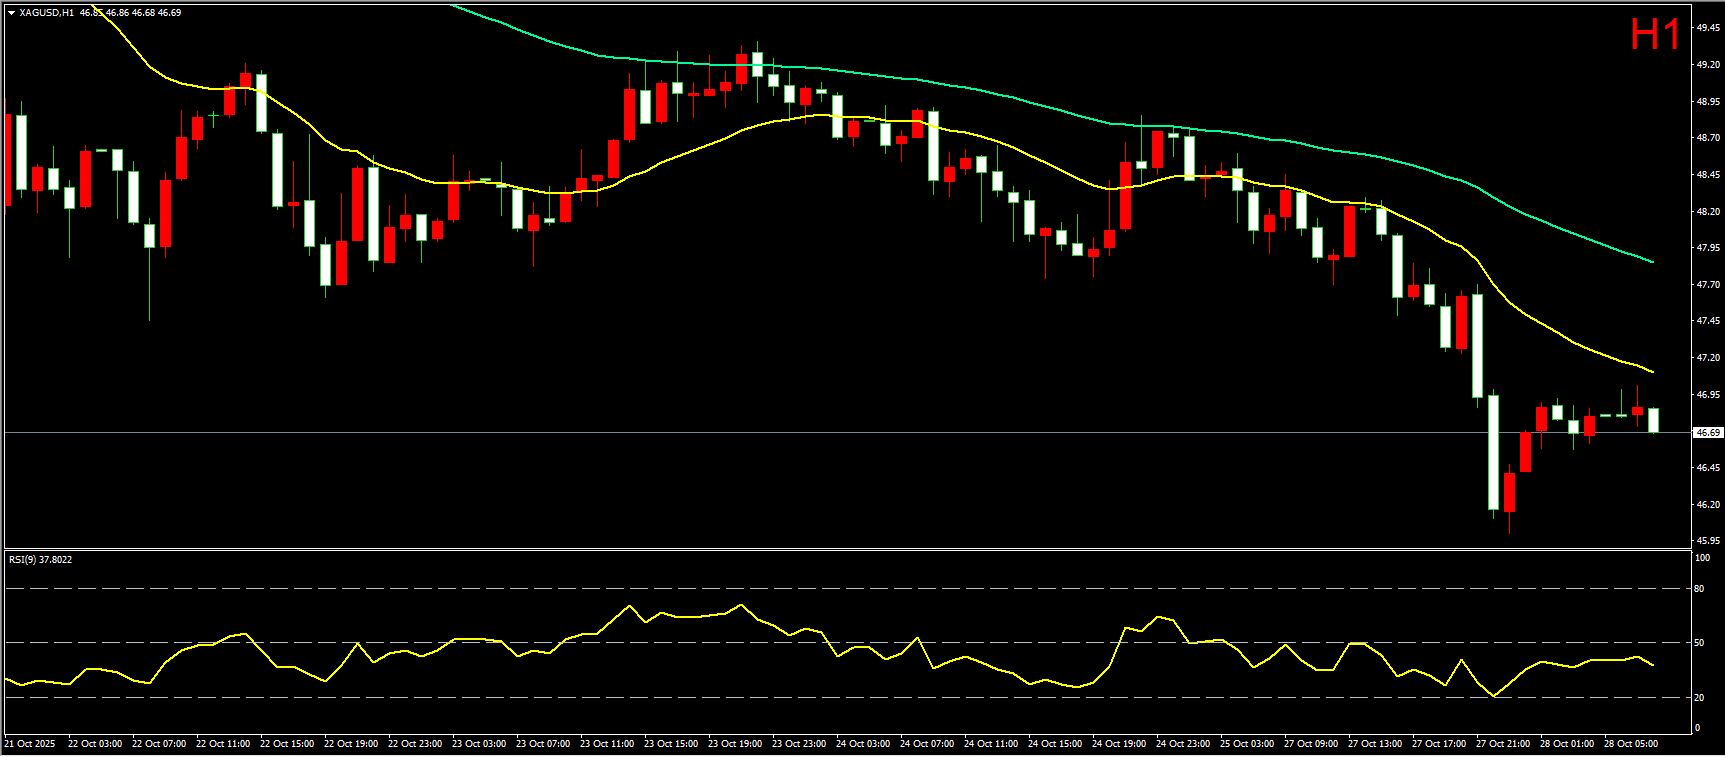
Task: Click the red H1 timeframe label
Action: pos(1655,35)
